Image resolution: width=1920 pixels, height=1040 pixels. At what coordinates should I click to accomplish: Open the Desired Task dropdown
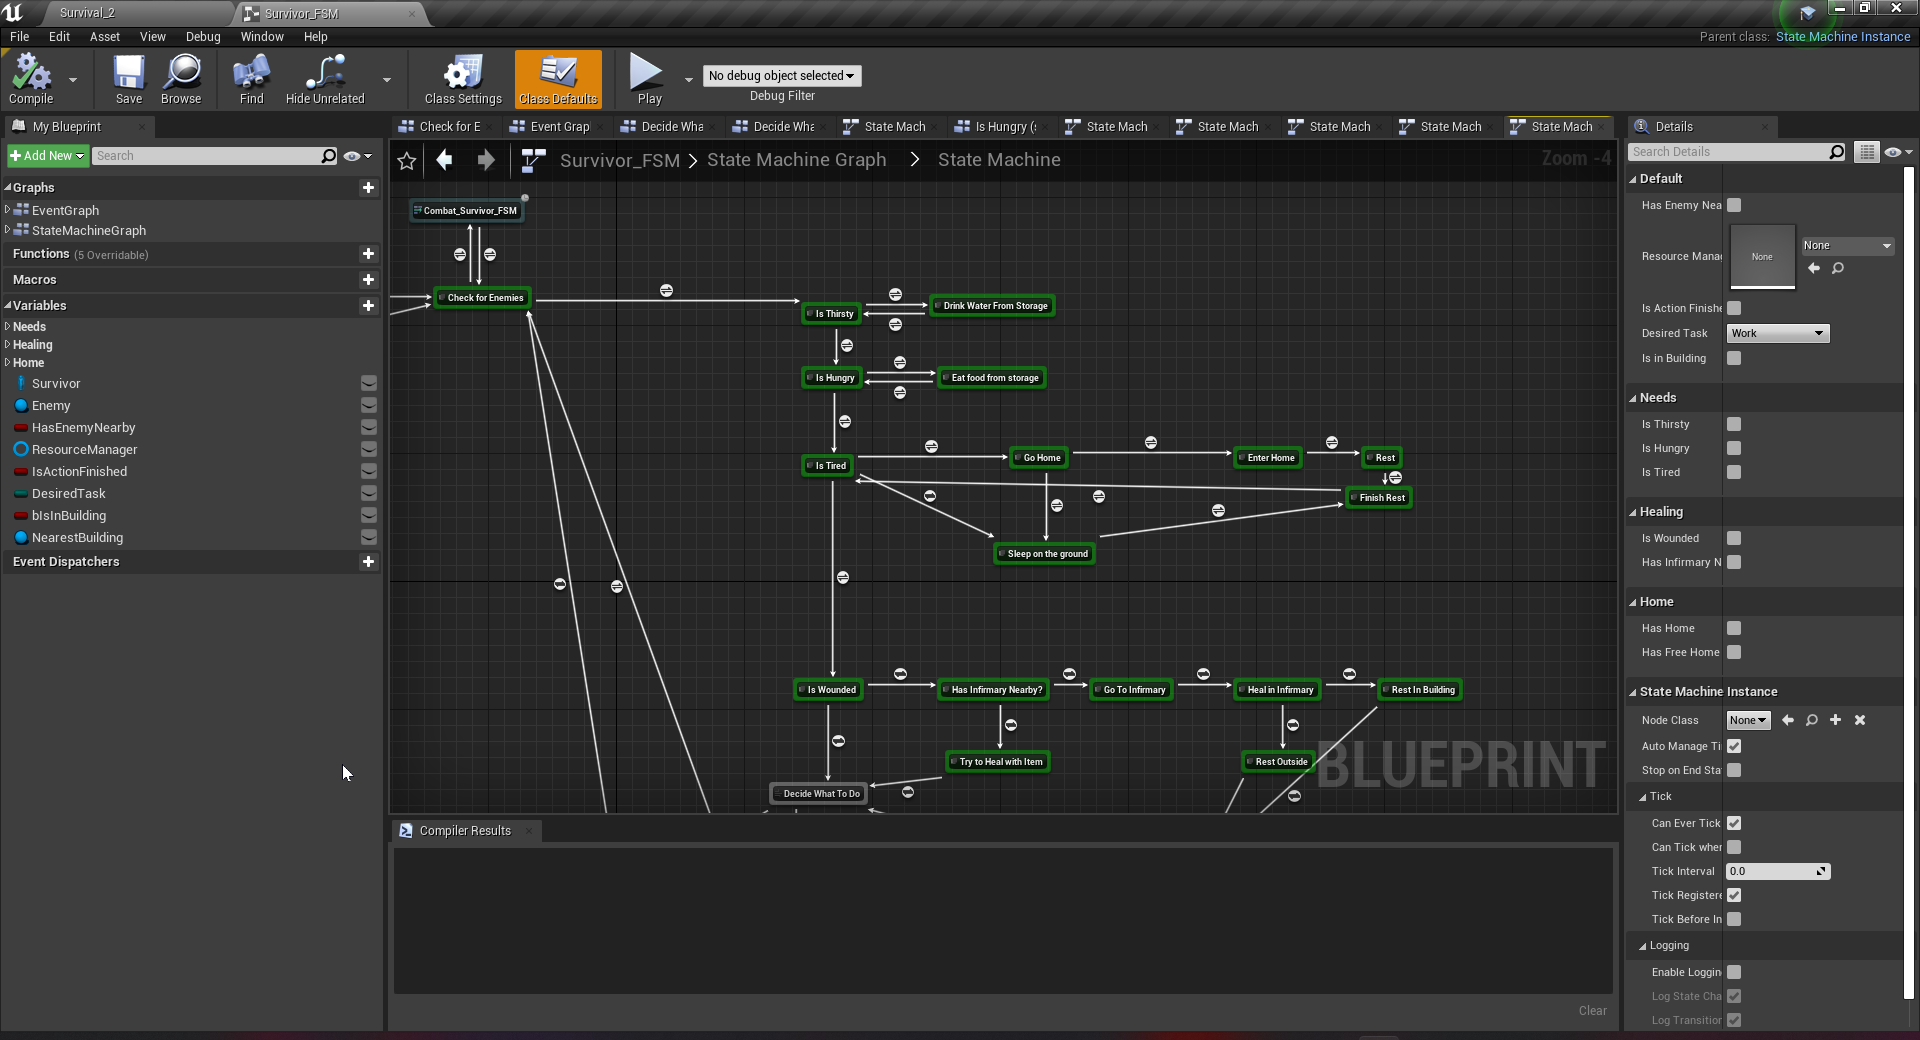[1777, 333]
